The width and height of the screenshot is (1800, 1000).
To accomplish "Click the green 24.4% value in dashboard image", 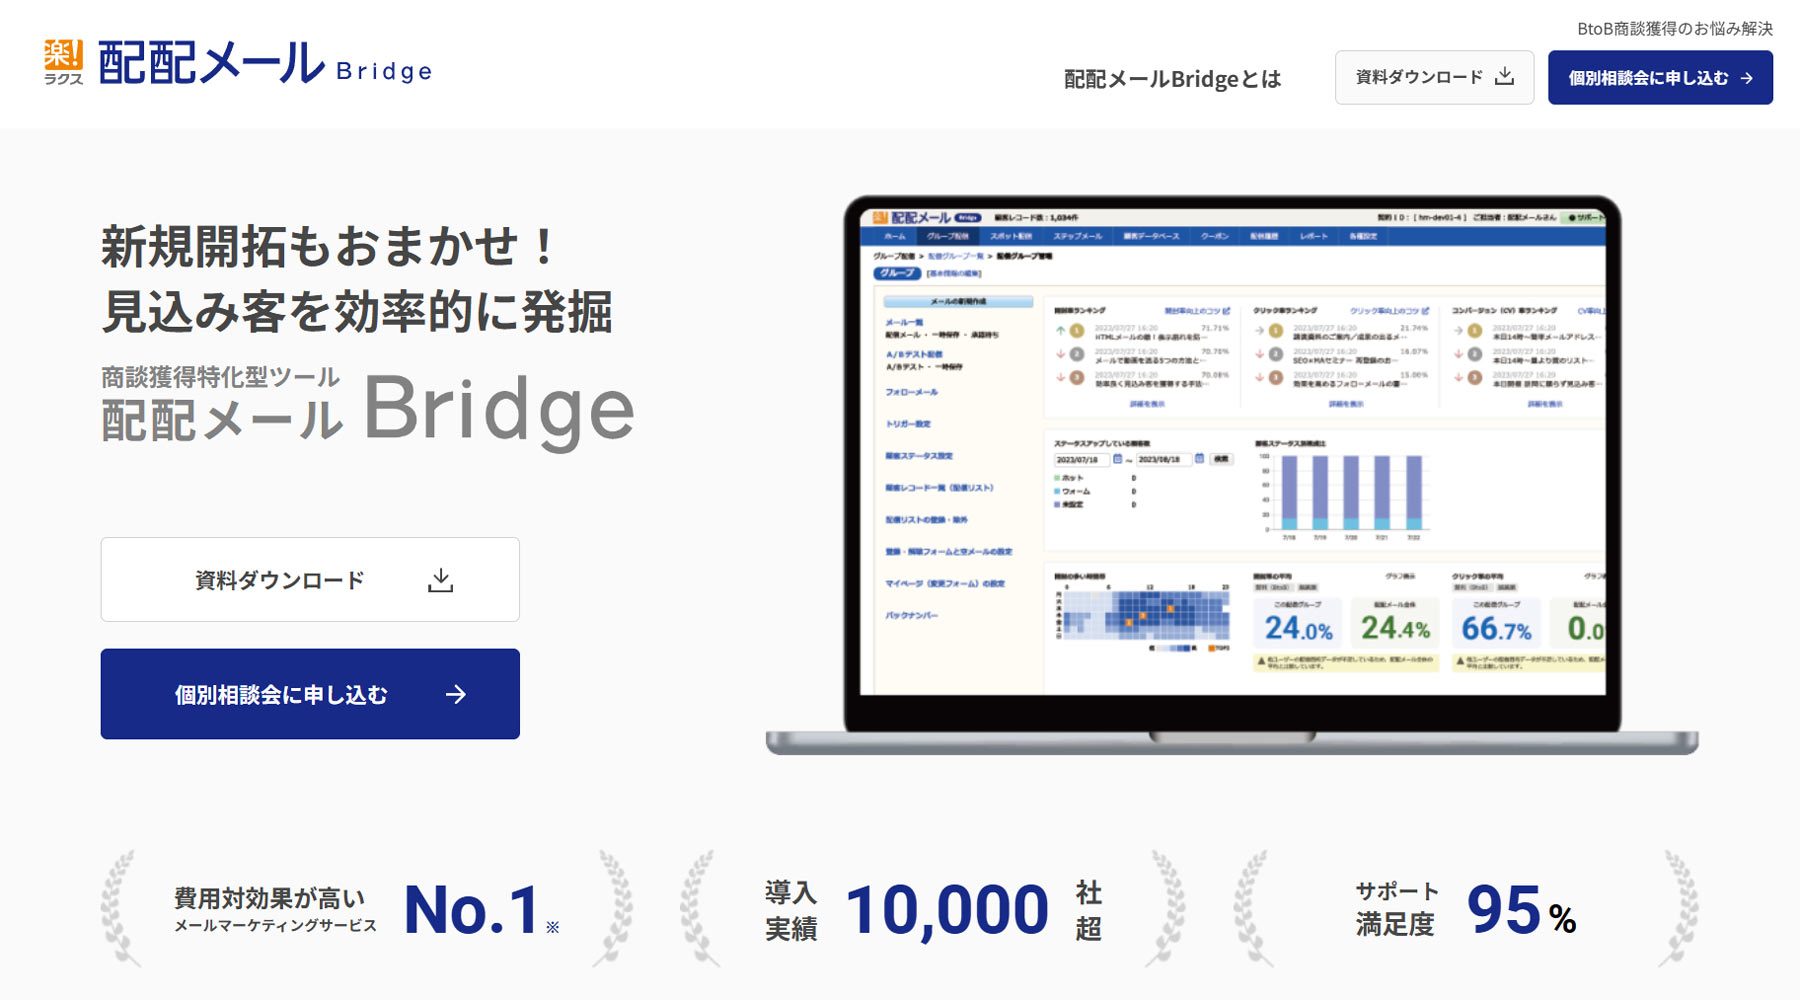I will tap(1395, 628).
